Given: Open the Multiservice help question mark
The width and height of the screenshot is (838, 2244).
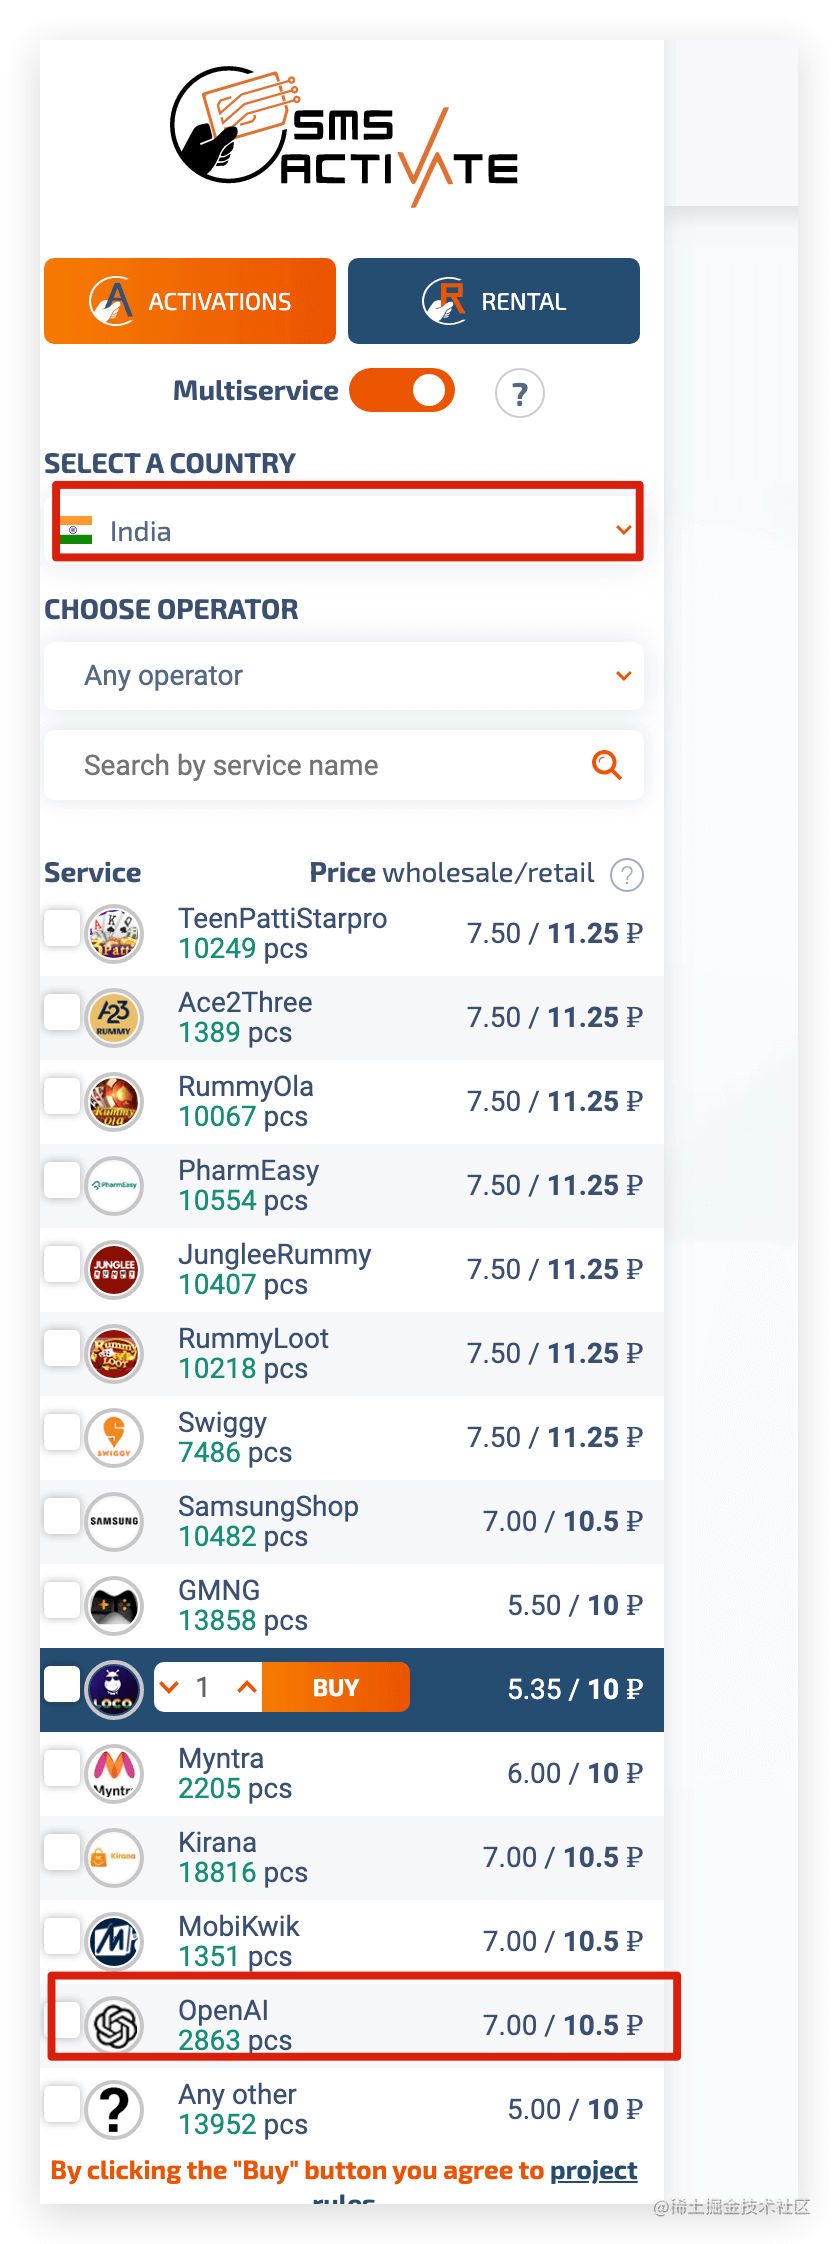Looking at the screenshot, I should pyautogui.click(x=519, y=393).
